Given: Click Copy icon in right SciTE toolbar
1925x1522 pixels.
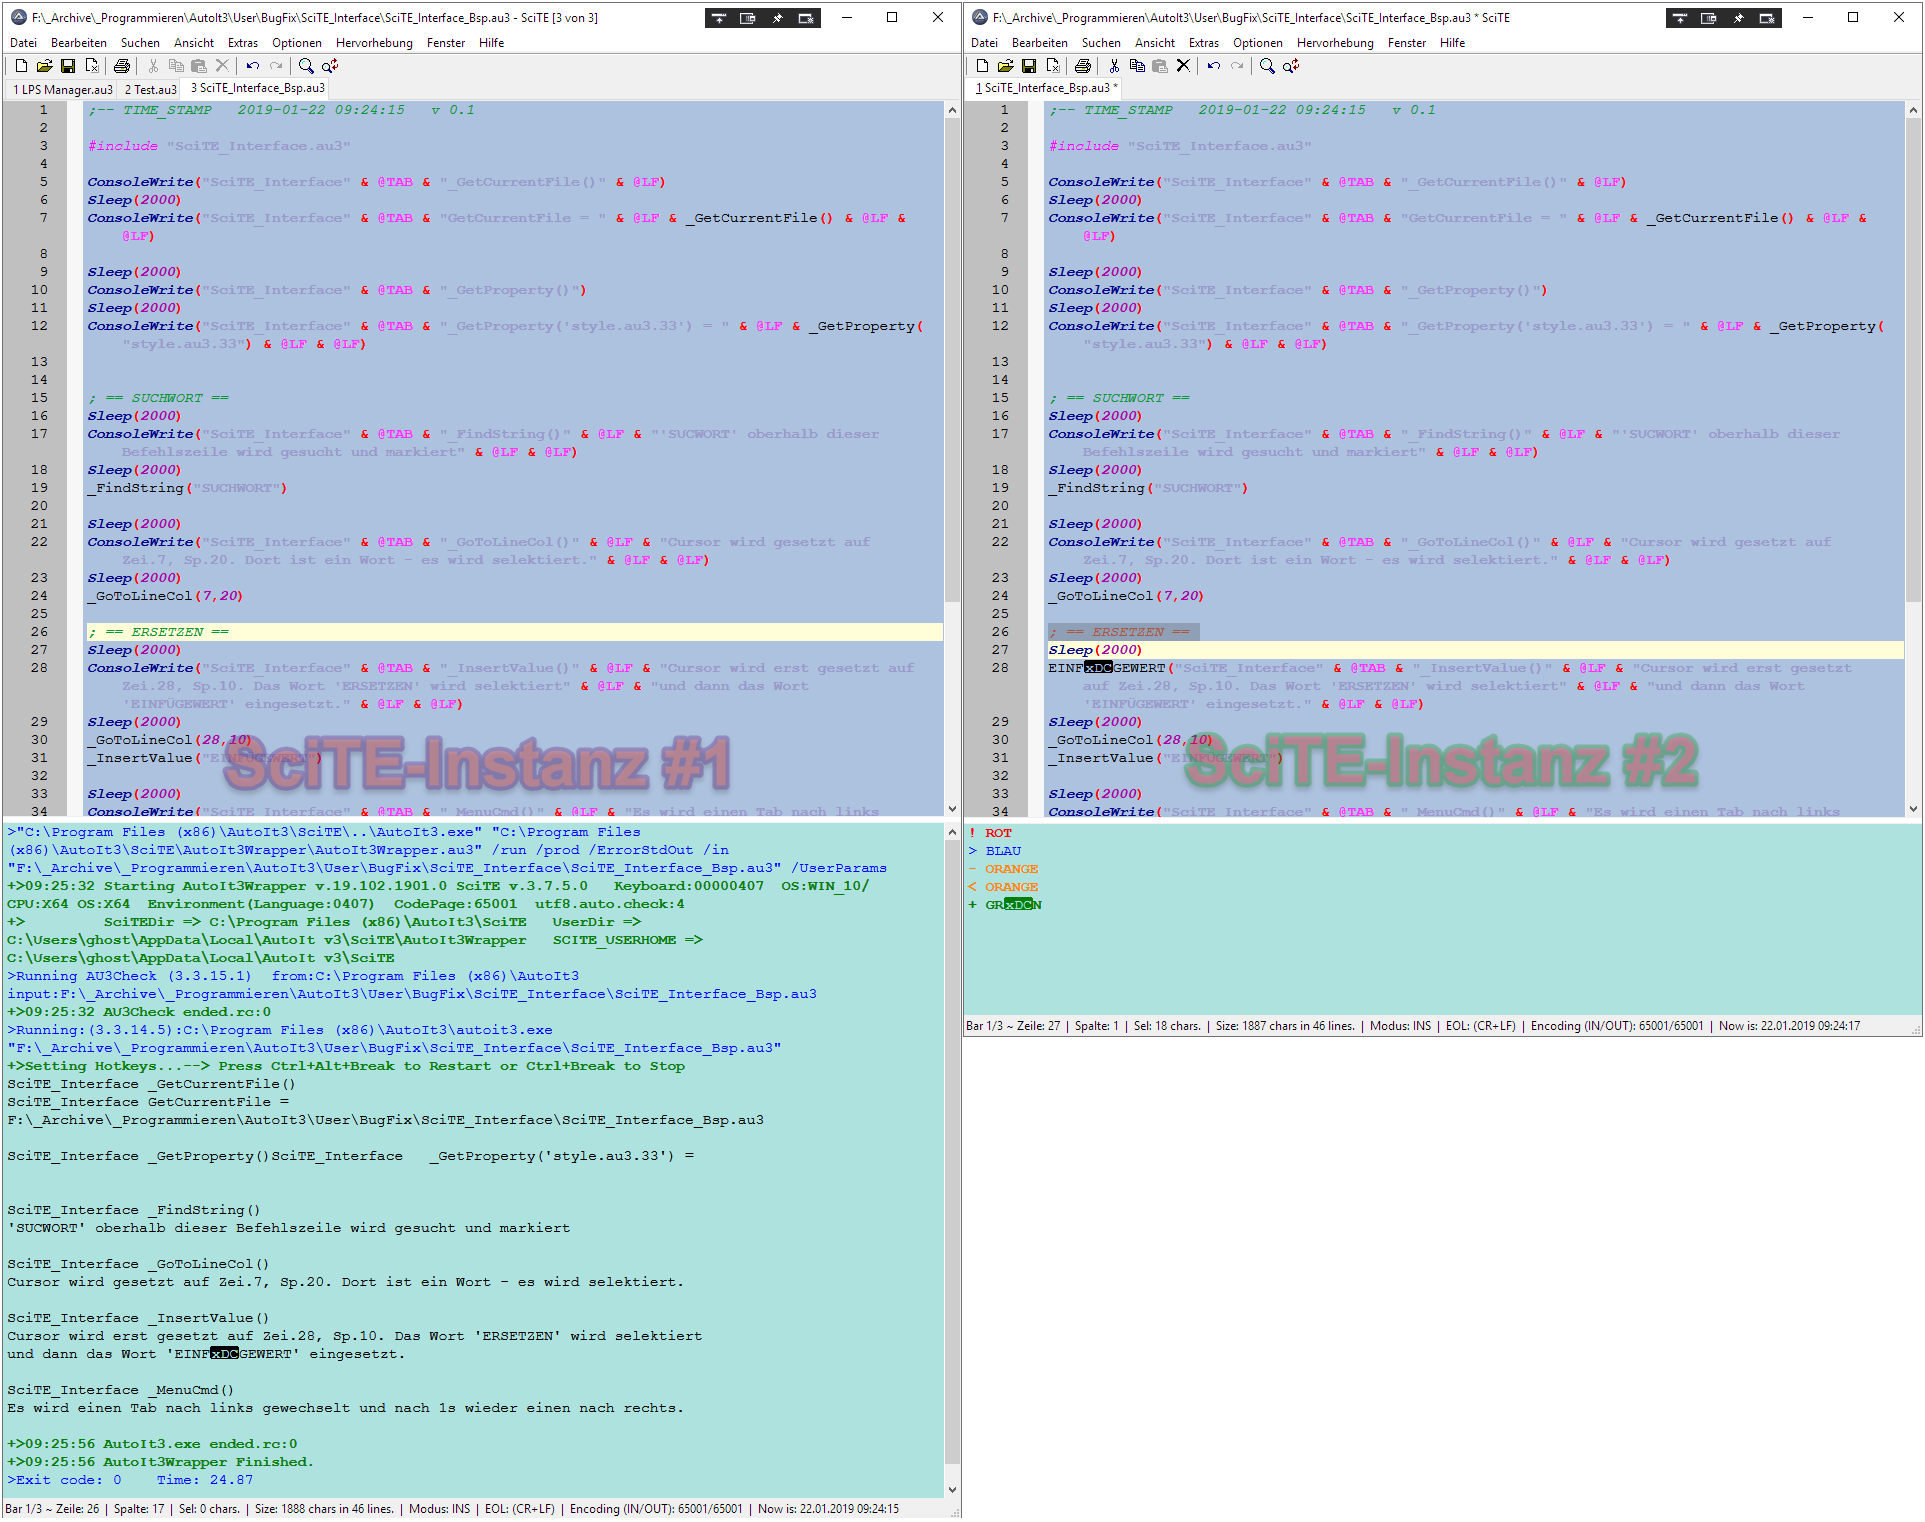Looking at the screenshot, I should point(1137,66).
